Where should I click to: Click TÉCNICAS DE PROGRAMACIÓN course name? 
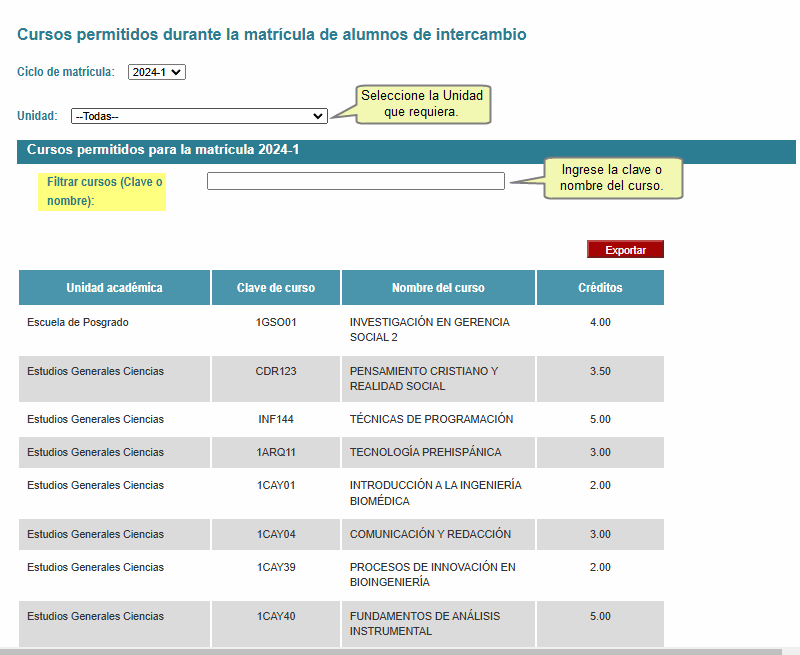(x=431, y=419)
